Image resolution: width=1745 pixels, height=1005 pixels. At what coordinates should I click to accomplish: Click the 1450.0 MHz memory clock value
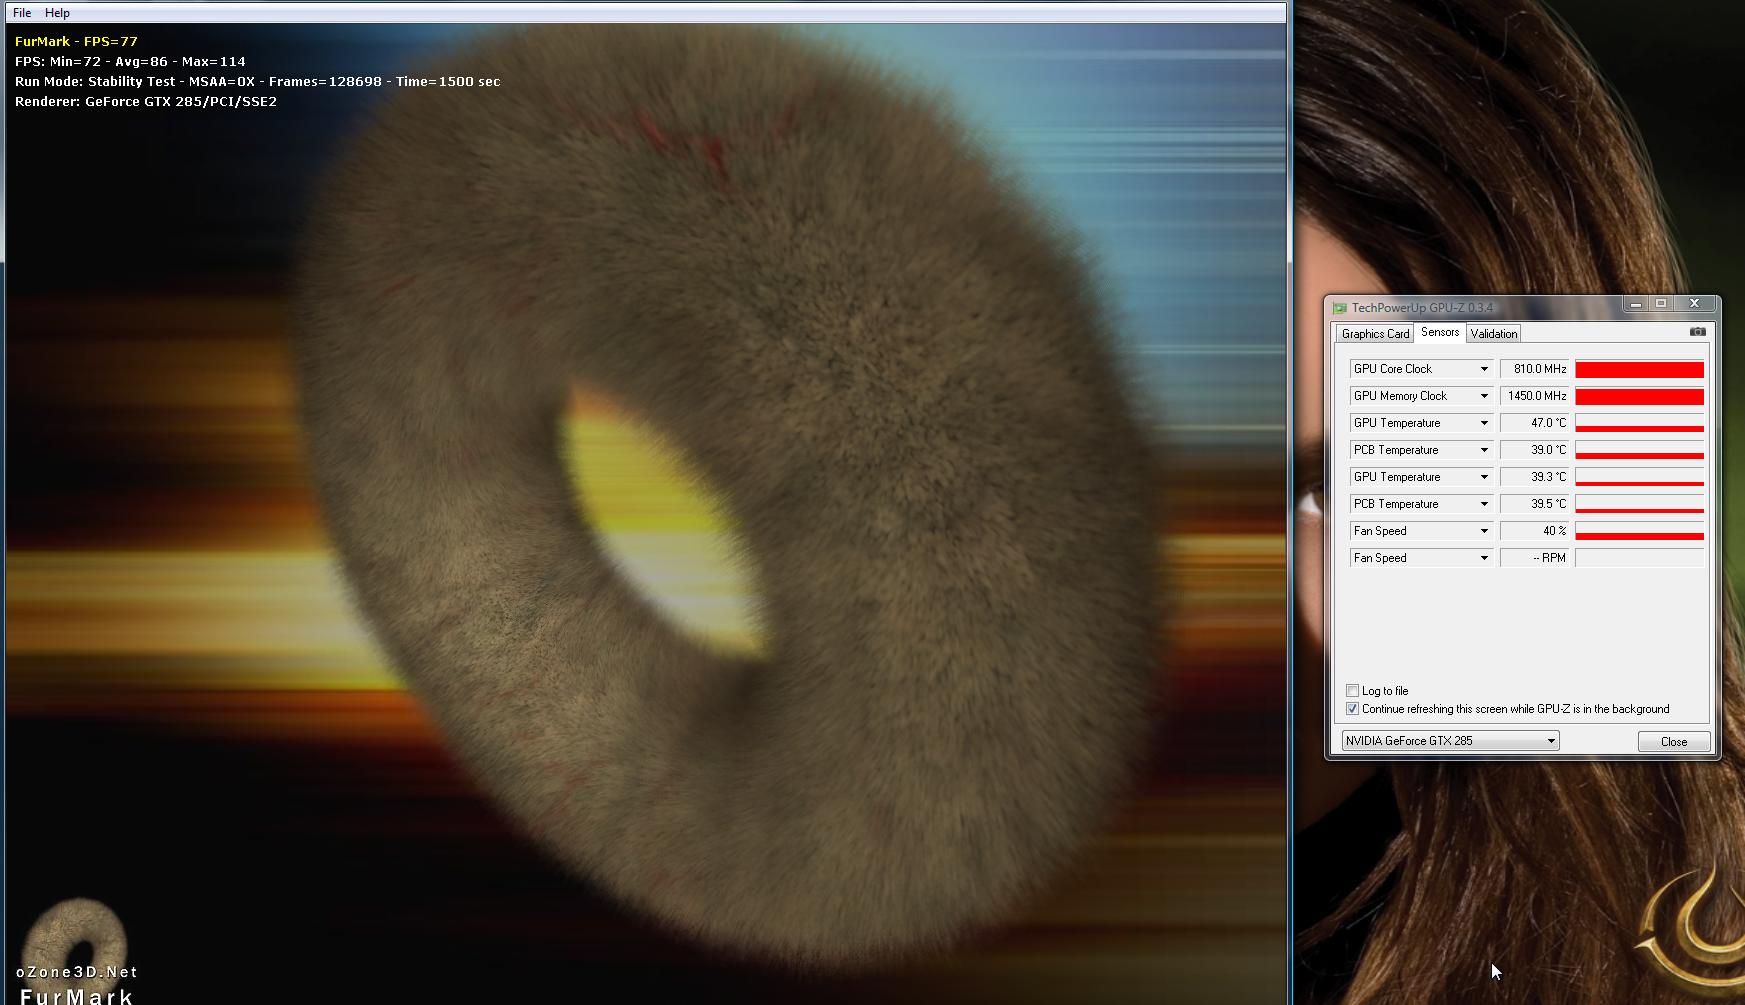(1535, 396)
